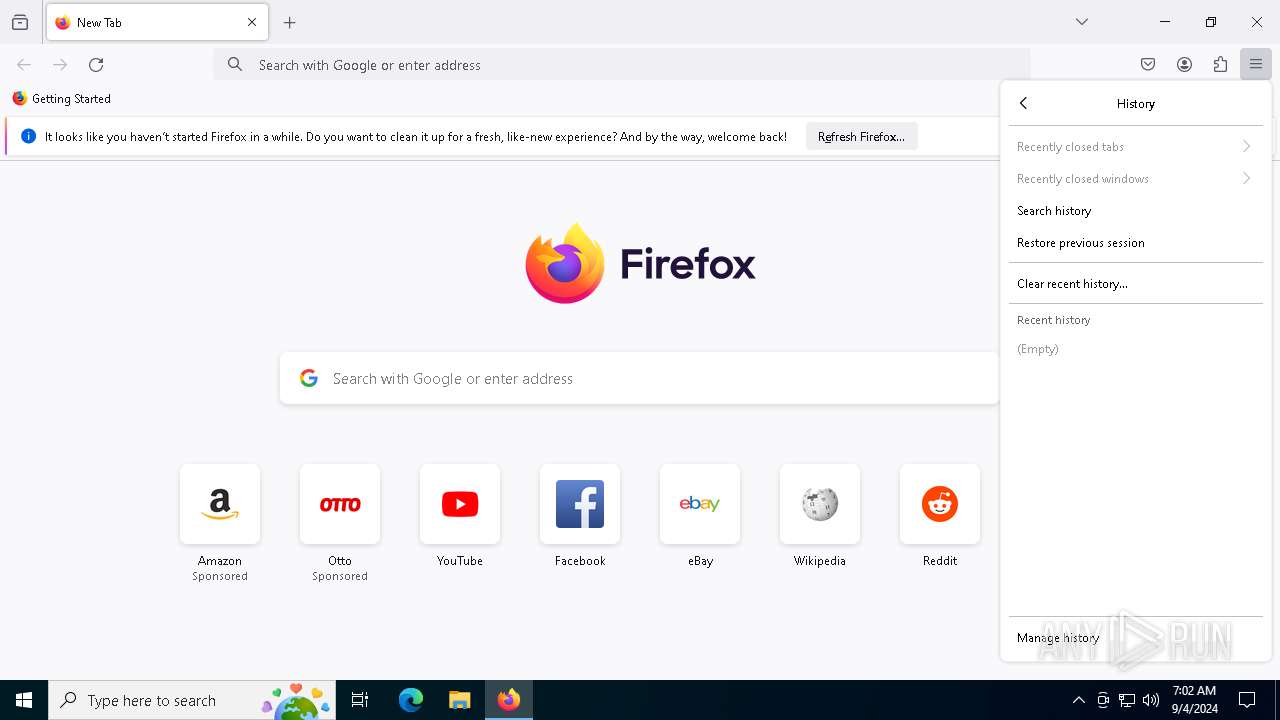Screen dimensions: 1280x720
Task: Click the forward navigation arrow
Action: coord(60,65)
